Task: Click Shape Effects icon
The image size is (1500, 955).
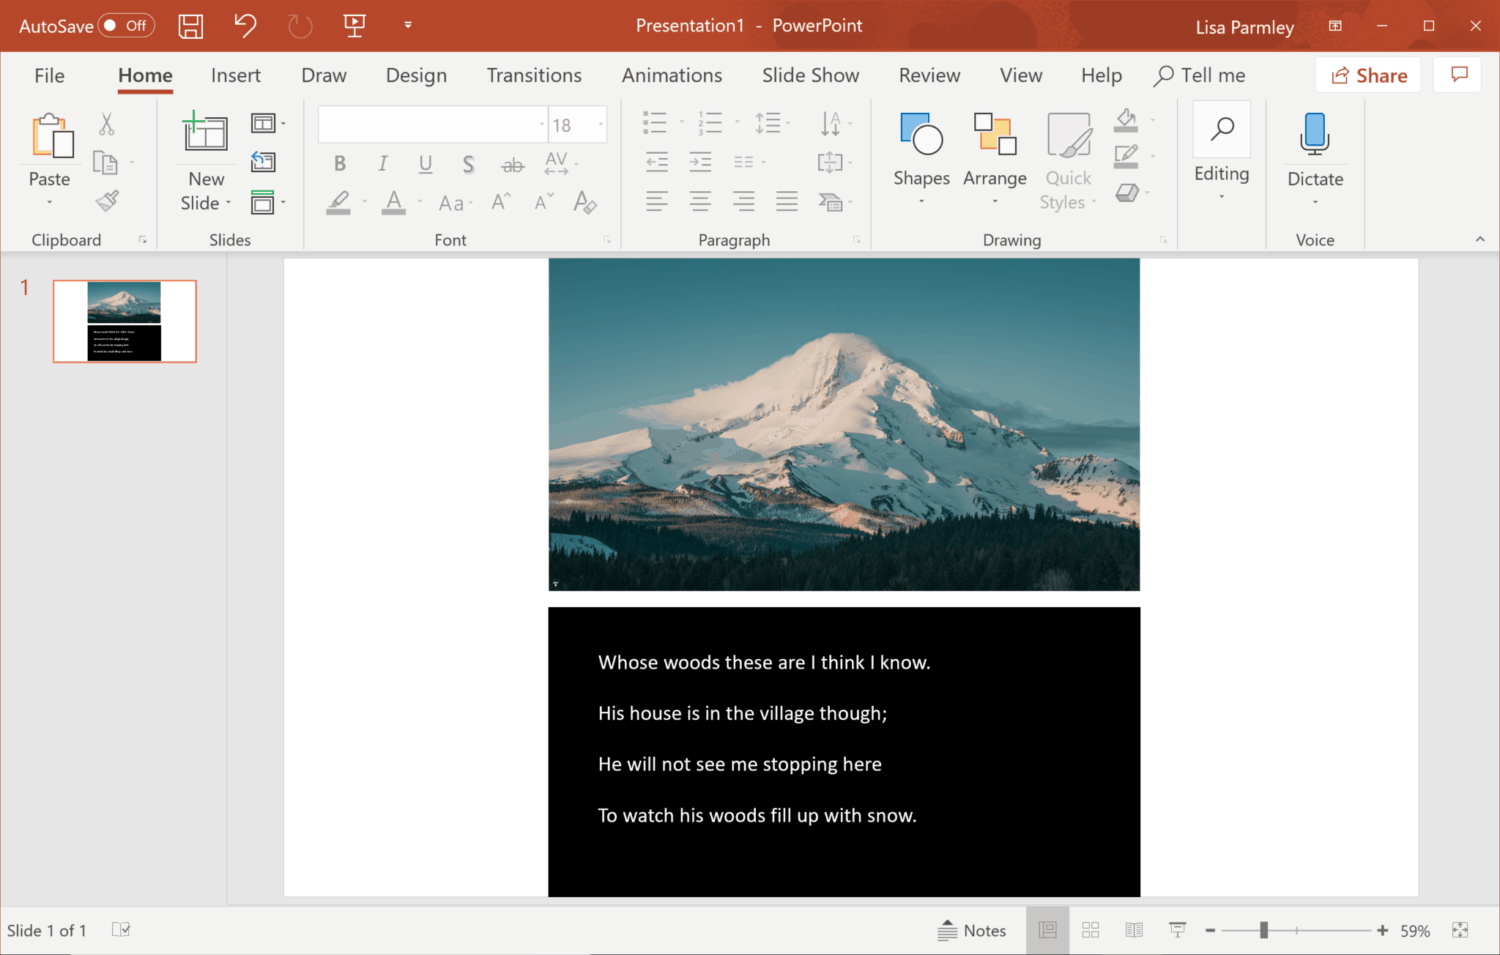Action: coord(1126,192)
